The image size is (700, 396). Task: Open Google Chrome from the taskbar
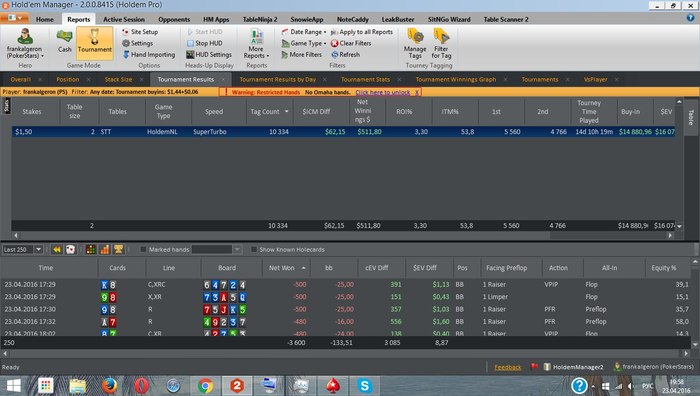(x=205, y=385)
